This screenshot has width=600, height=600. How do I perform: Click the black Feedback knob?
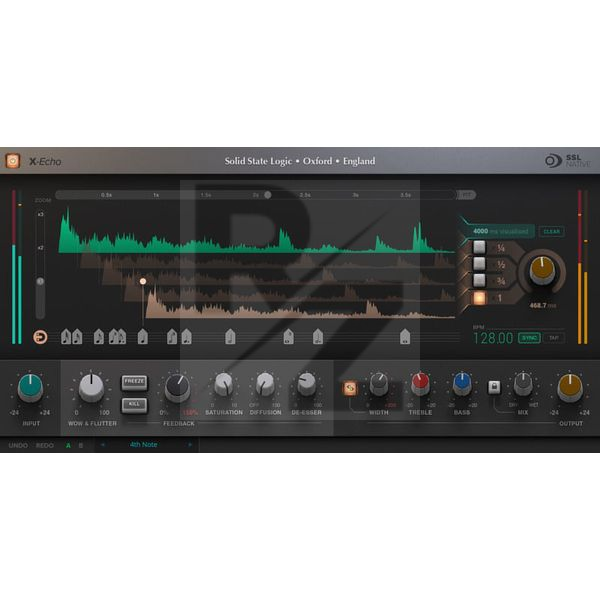coord(178,388)
